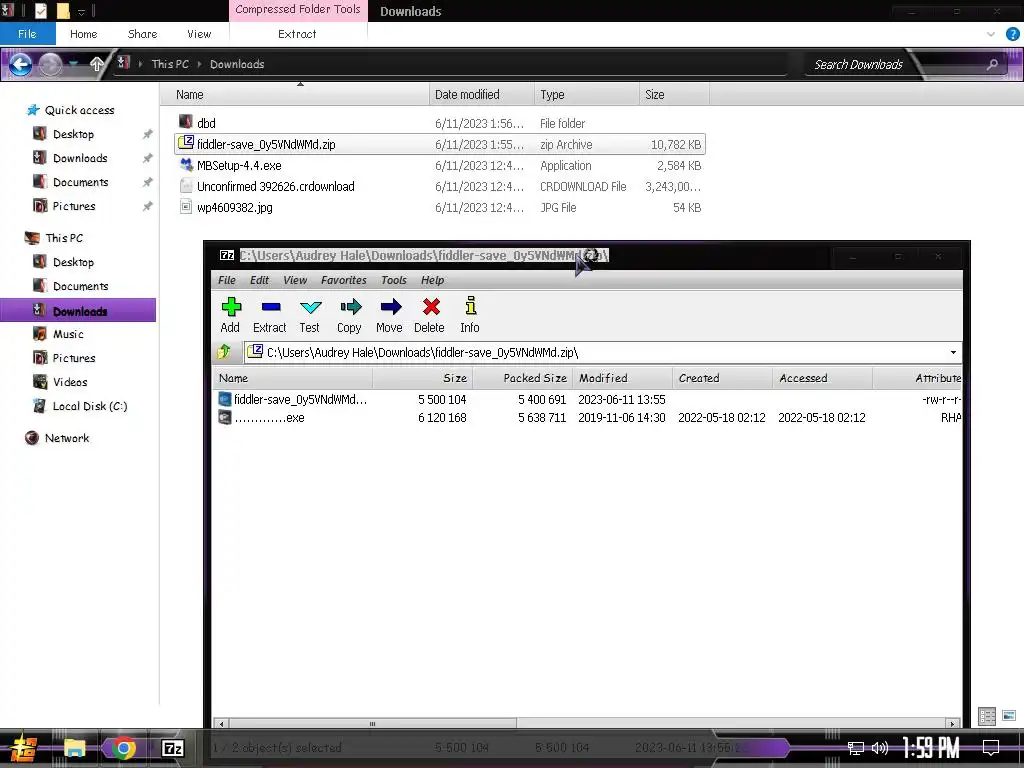Sort 7-Zip list by Created column
This screenshot has height=768, width=1024.
[722, 378]
